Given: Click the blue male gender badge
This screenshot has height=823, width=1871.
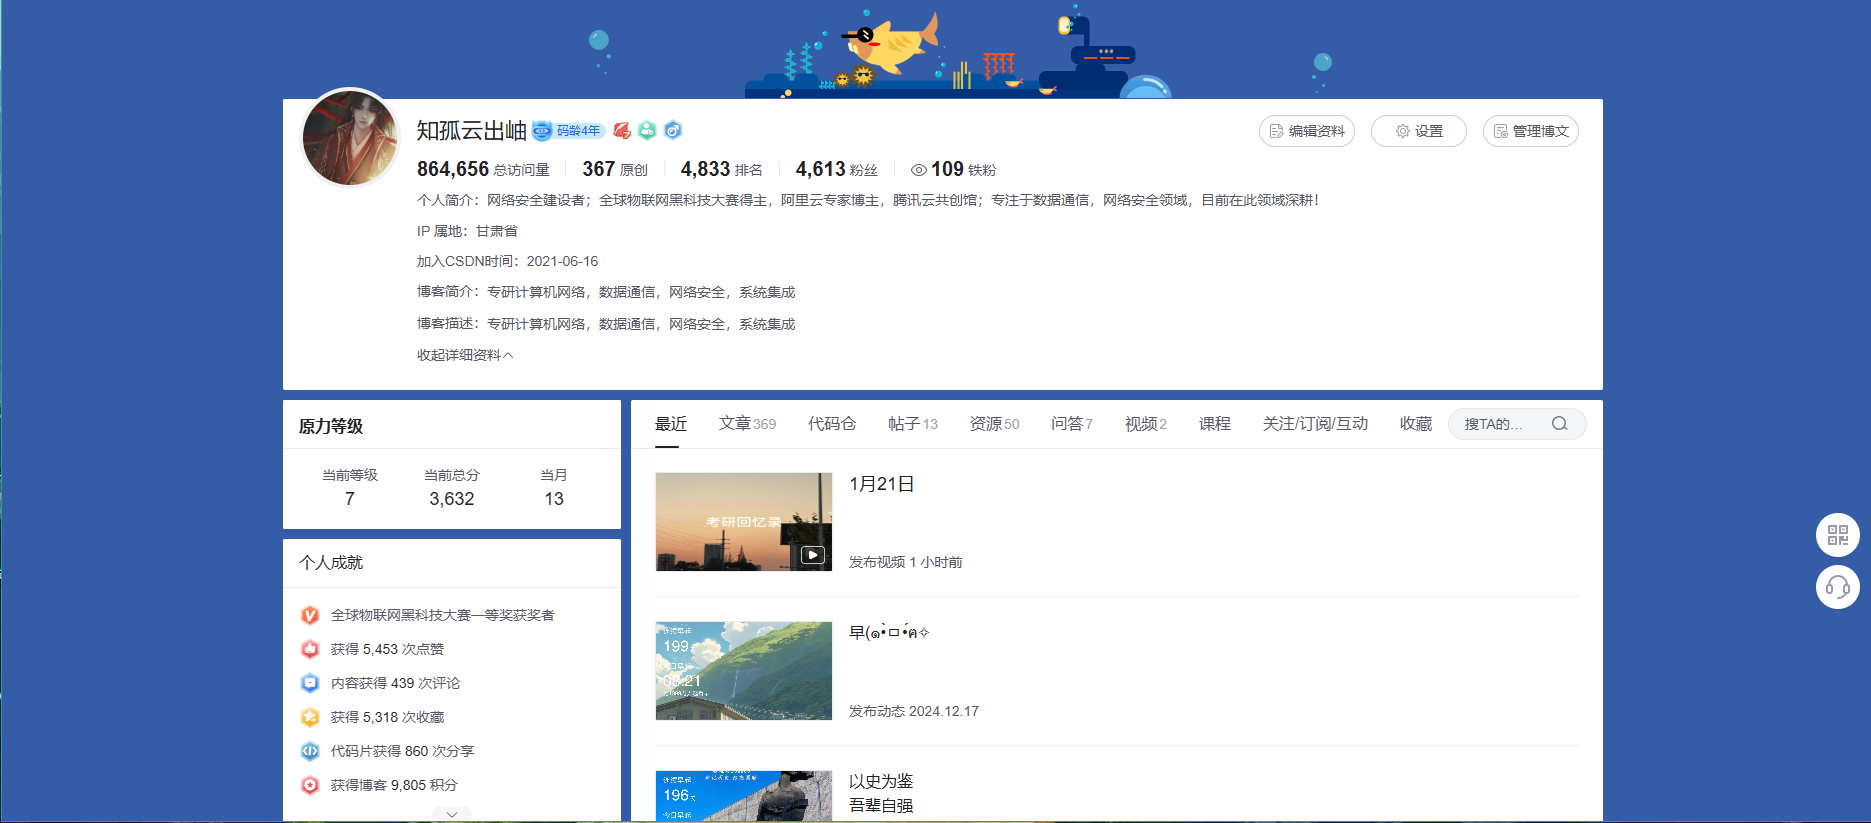Looking at the screenshot, I should (x=673, y=131).
